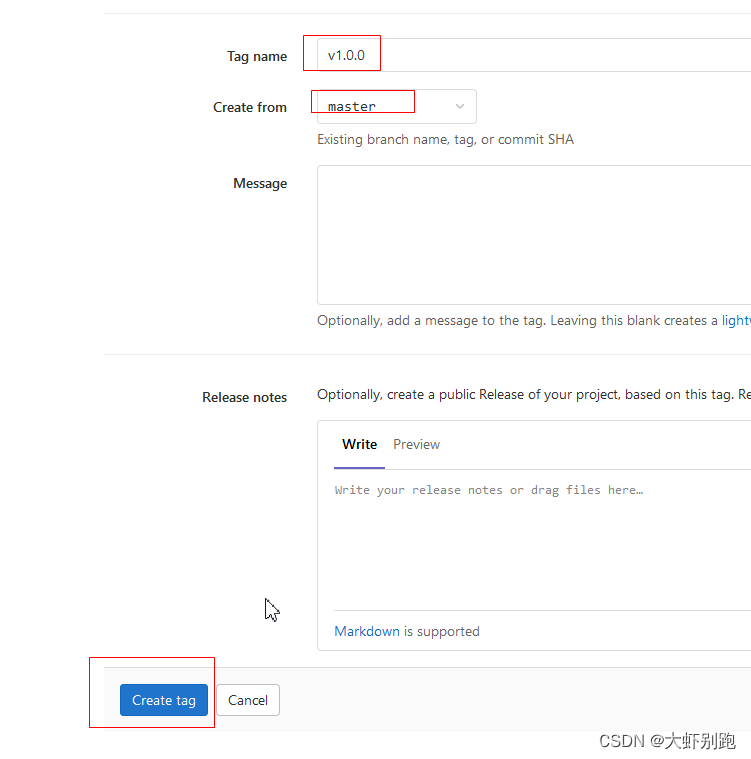Click the Create tag button
The height and width of the screenshot is (759, 751).
[164, 700]
